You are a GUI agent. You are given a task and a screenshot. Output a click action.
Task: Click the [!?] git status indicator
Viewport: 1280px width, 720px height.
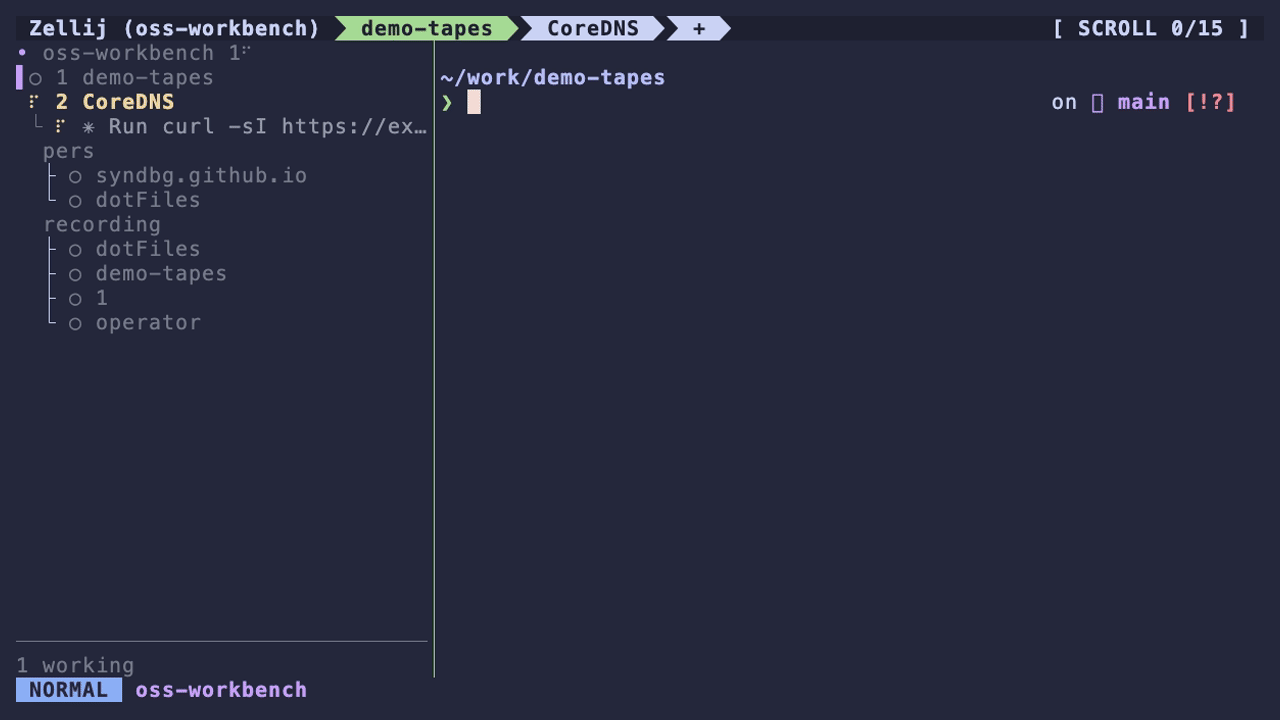(x=1210, y=102)
